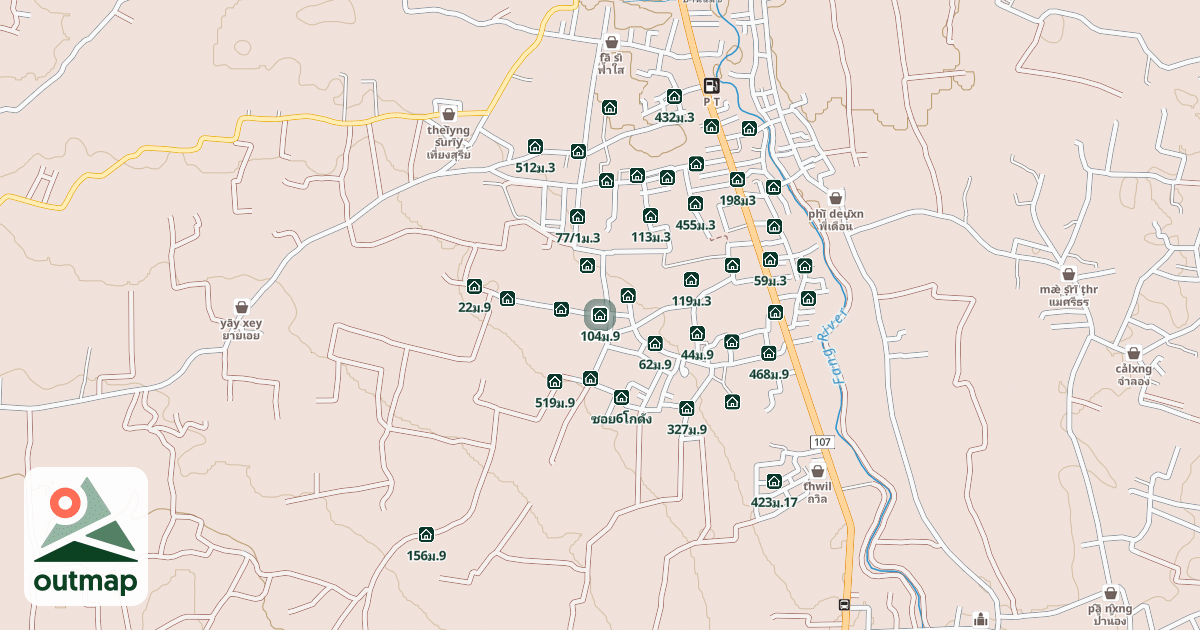Screen dimensions: 1200x630
Task: Open the house marker labeled 119ม.3
Action: coord(691,279)
